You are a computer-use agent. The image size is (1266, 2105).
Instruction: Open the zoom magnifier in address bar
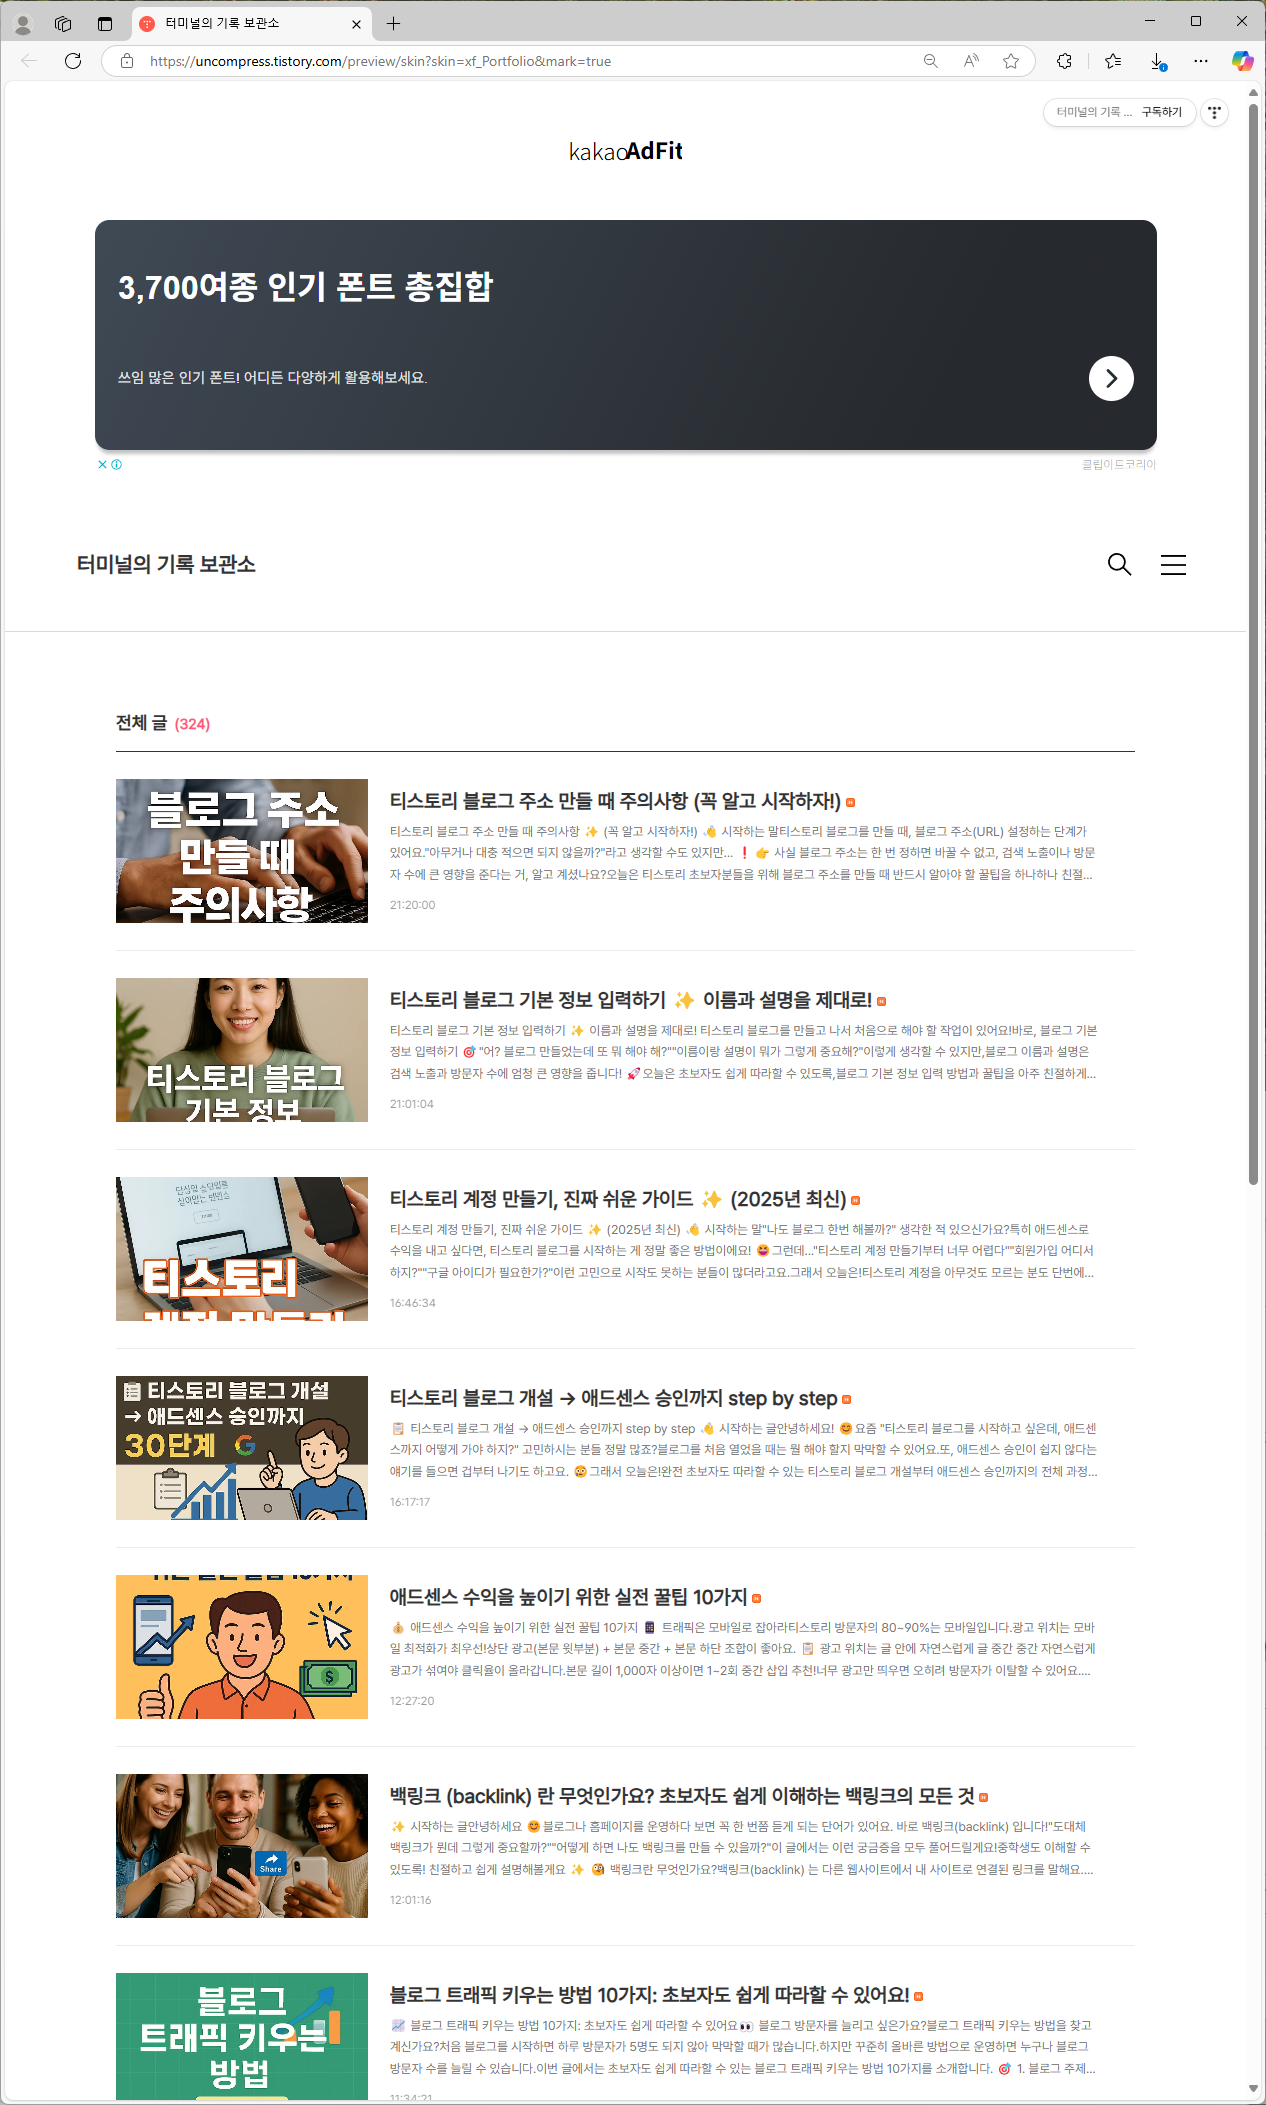click(931, 61)
